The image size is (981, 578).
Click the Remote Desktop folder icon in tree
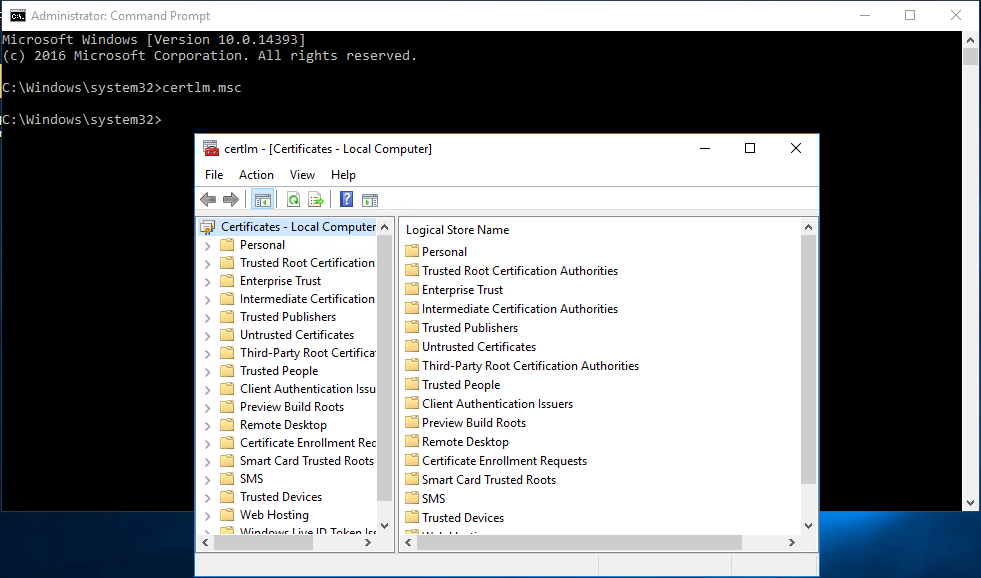(227, 425)
